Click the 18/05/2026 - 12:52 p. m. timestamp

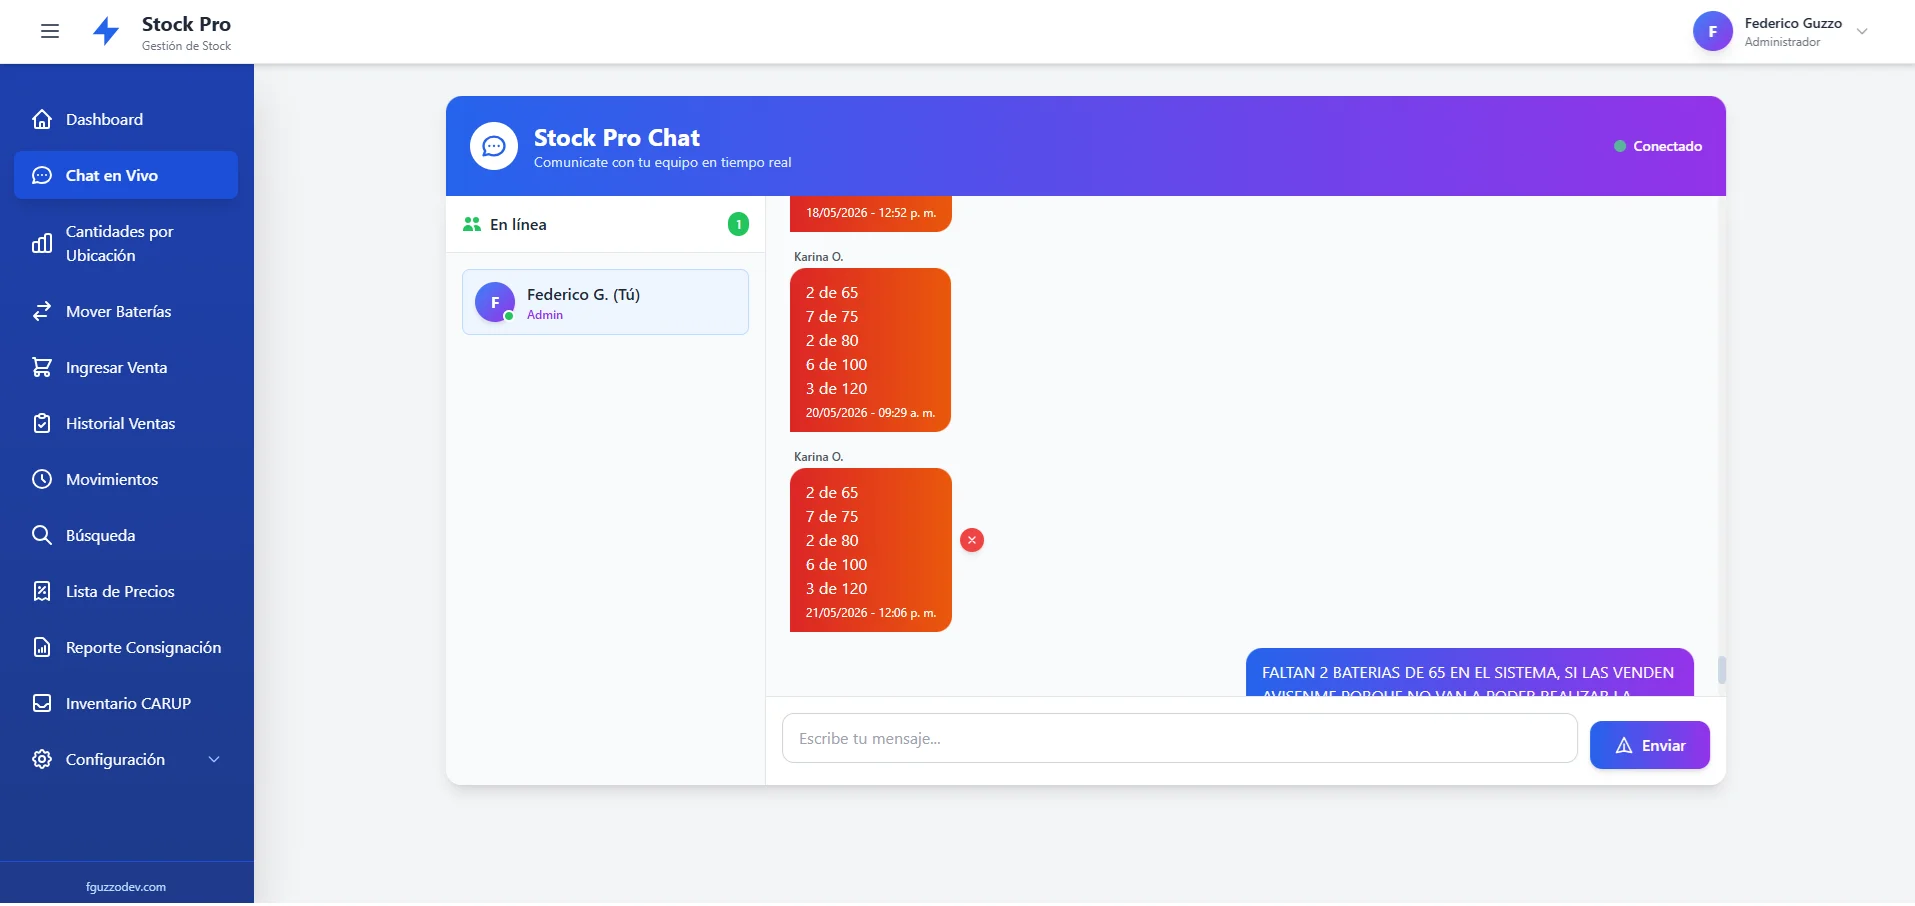871,213
